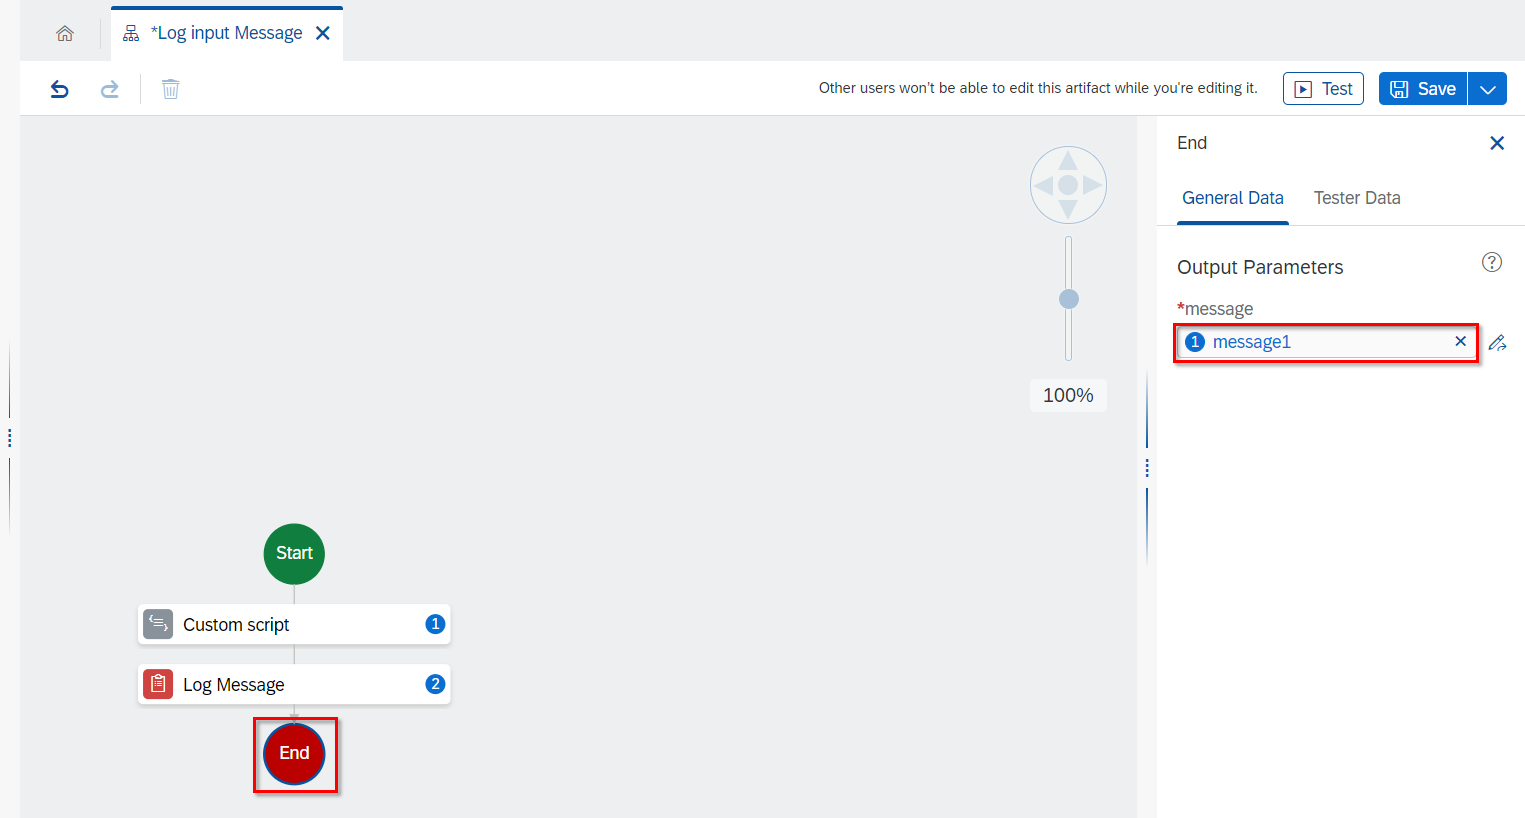Save the artifact
The height and width of the screenshot is (818, 1525).
(1423, 88)
